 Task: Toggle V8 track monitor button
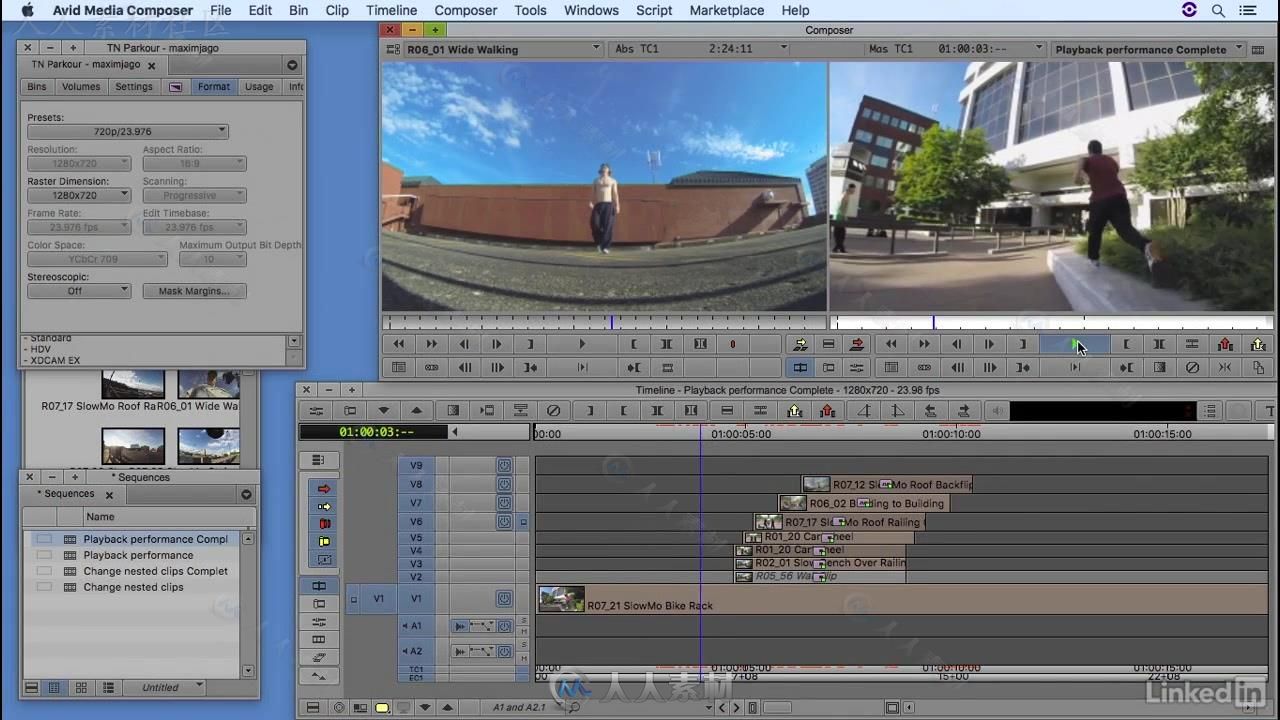(504, 484)
